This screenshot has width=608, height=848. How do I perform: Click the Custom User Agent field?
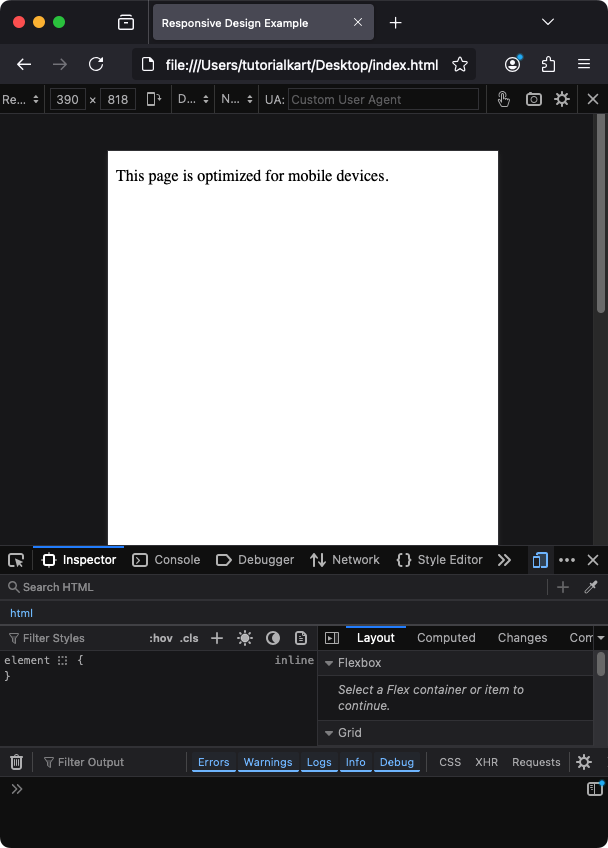pos(383,99)
